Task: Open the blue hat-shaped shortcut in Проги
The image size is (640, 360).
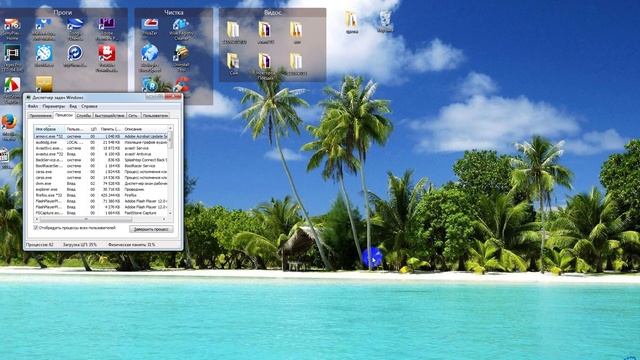Action: (75, 24)
